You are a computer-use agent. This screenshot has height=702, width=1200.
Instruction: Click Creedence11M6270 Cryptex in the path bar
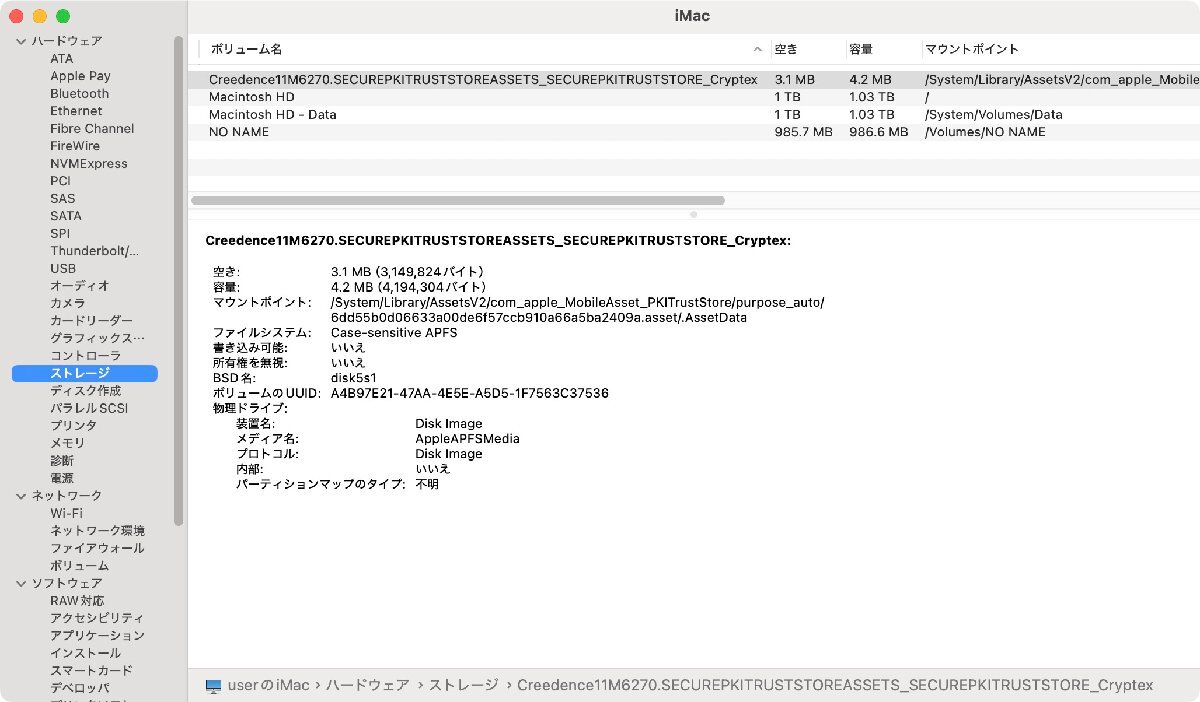coord(835,686)
